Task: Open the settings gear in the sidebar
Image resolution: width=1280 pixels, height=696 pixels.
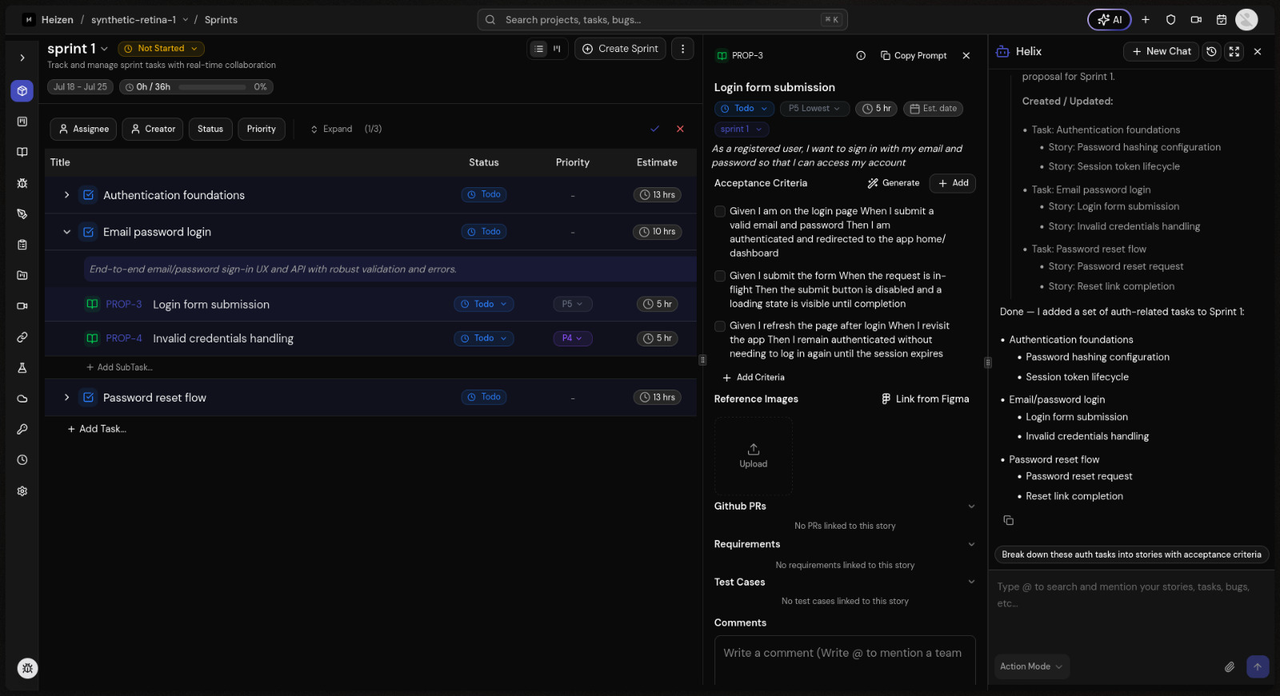Action: 22,491
